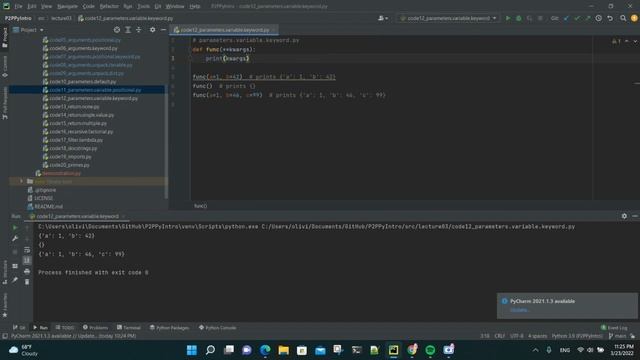Open the TODO tool window tab
This screenshot has width=640, height=360.
(x=65, y=327)
